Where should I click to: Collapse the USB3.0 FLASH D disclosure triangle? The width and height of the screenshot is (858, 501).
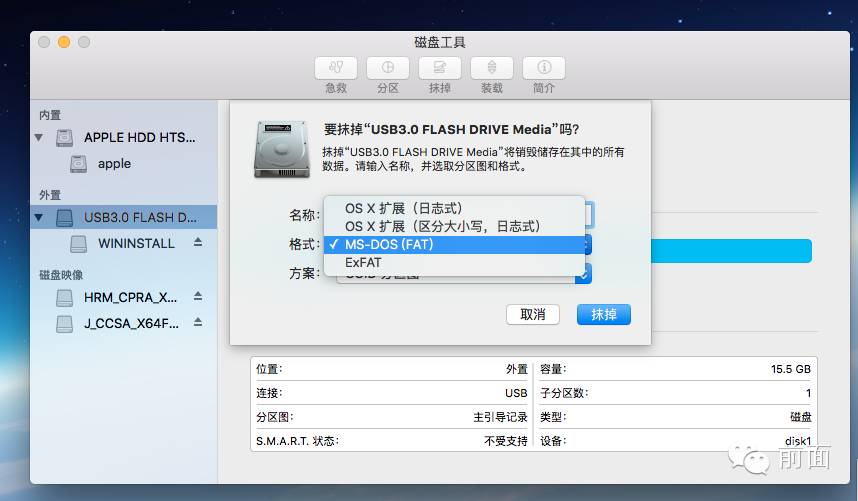click(39, 217)
